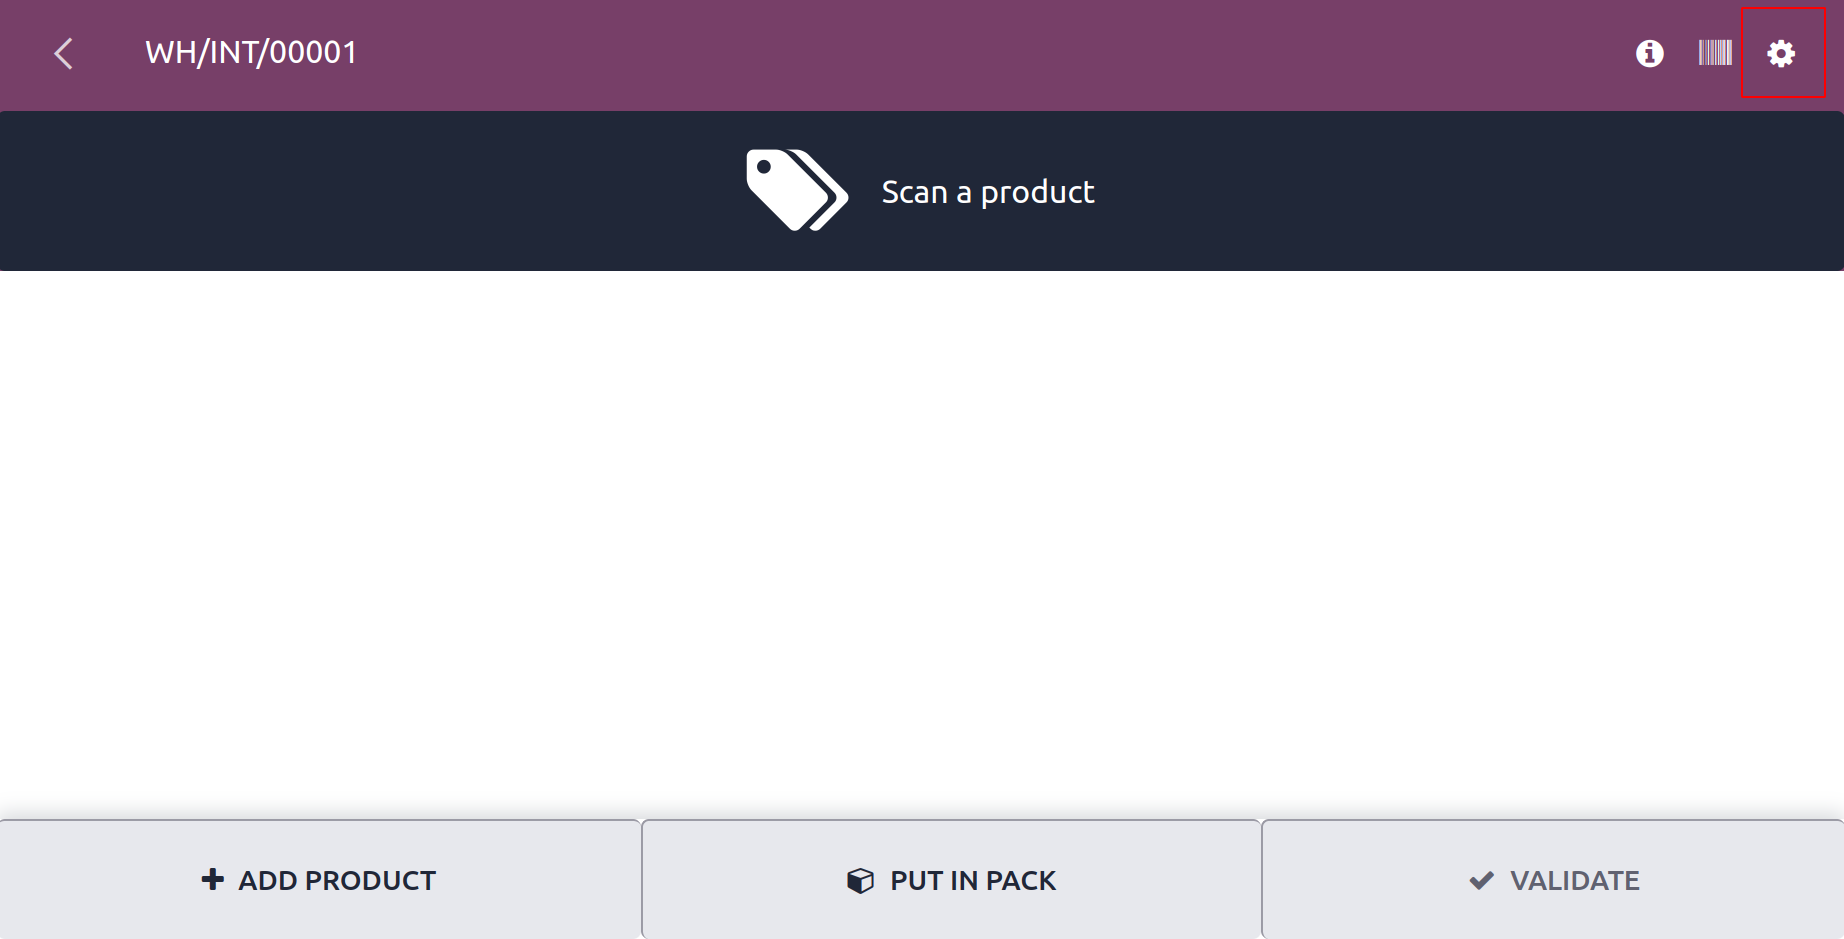This screenshot has width=1844, height=939.
Task: Open the highlighted gear menu at top right
Action: [x=1781, y=54]
